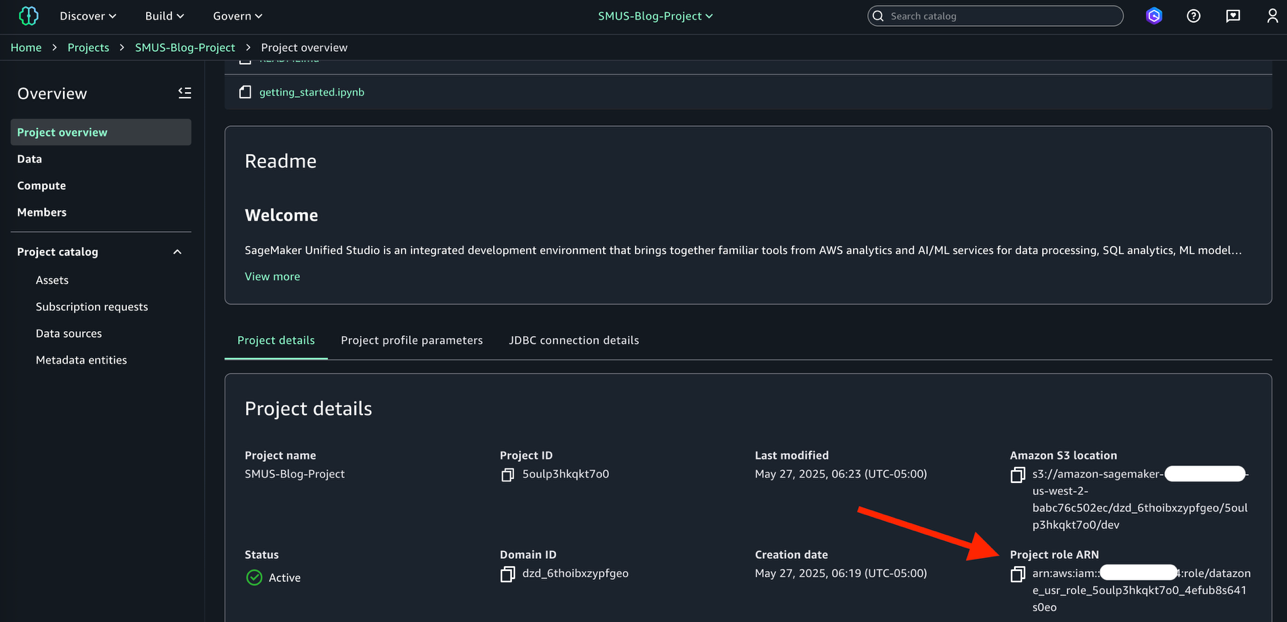Open the SMUS-Blog-Project selector dropdown
The width and height of the screenshot is (1287, 622).
pyautogui.click(x=655, y=16)
